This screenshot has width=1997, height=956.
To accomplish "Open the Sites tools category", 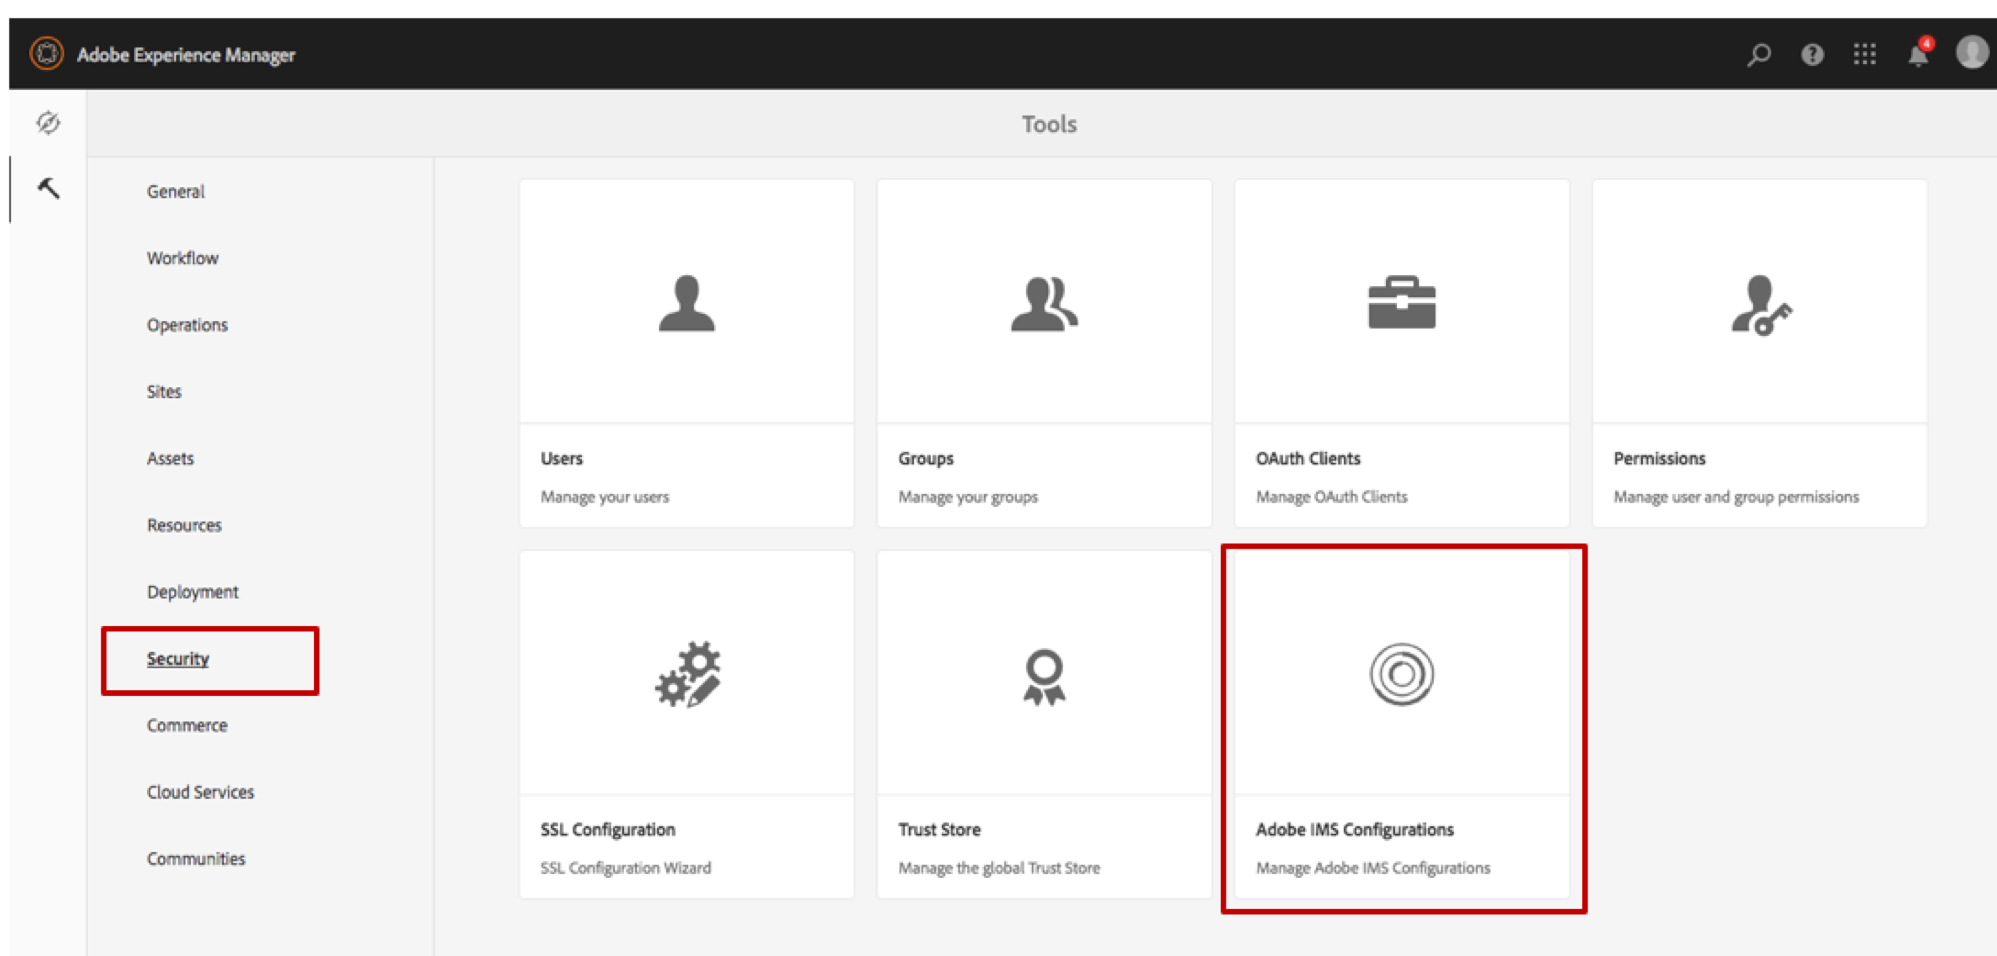I will pyautogui.click(x=164, y=391).
